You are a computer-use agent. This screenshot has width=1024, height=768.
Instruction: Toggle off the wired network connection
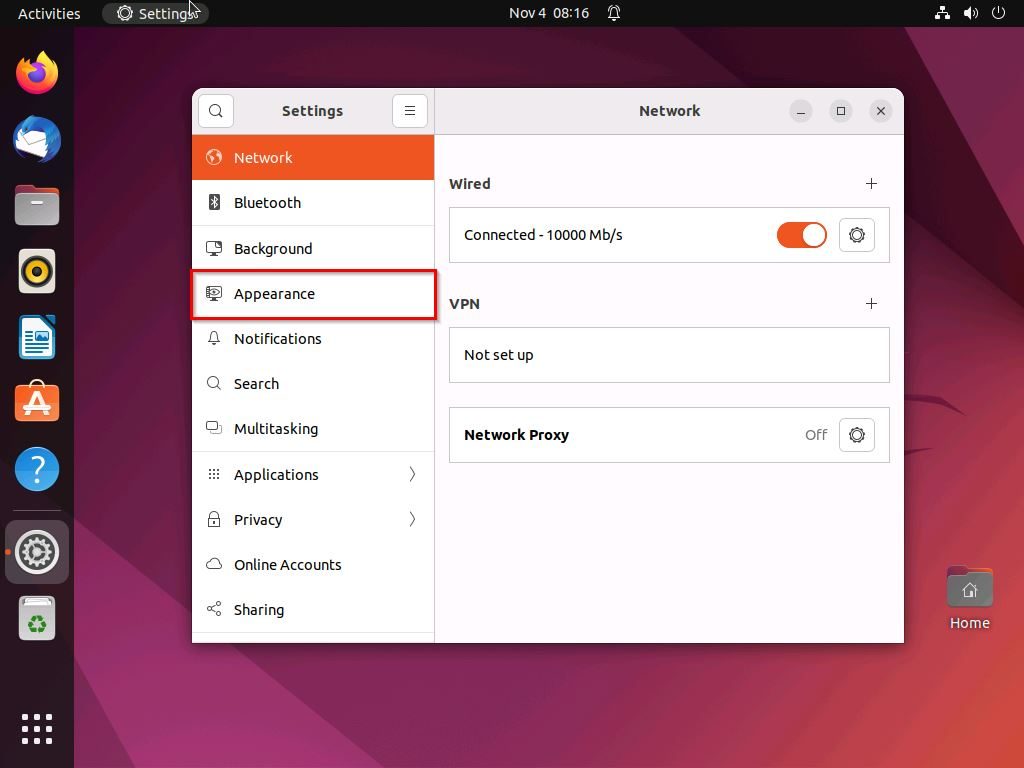click(x=801, y=235)
